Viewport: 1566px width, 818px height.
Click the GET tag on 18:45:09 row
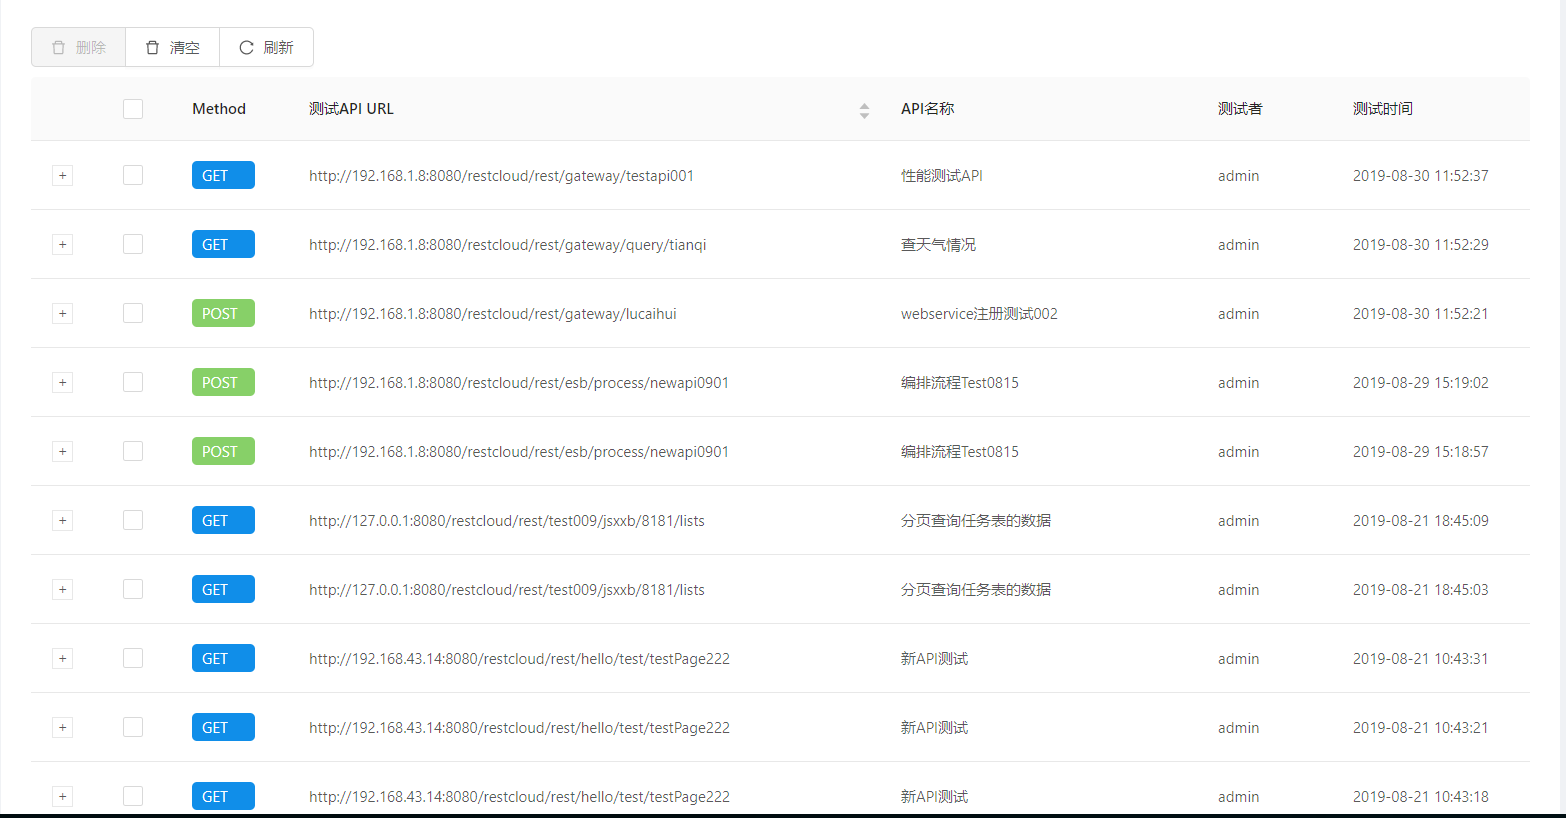point(223,520)
